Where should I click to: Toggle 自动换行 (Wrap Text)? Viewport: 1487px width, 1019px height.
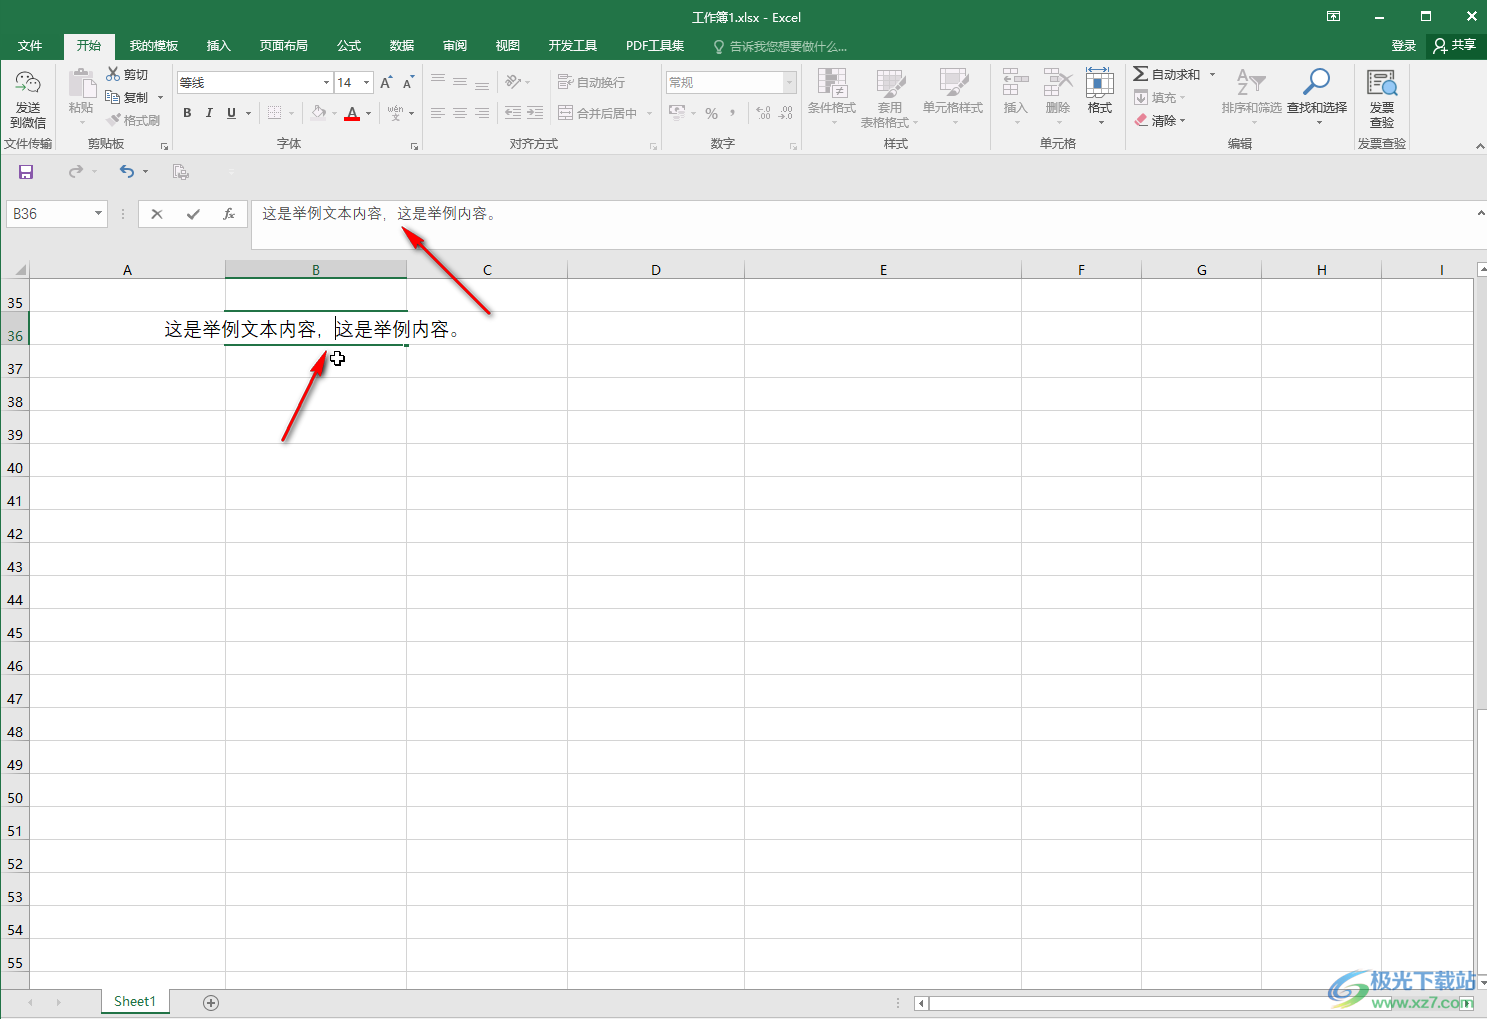tap(591, 82)
